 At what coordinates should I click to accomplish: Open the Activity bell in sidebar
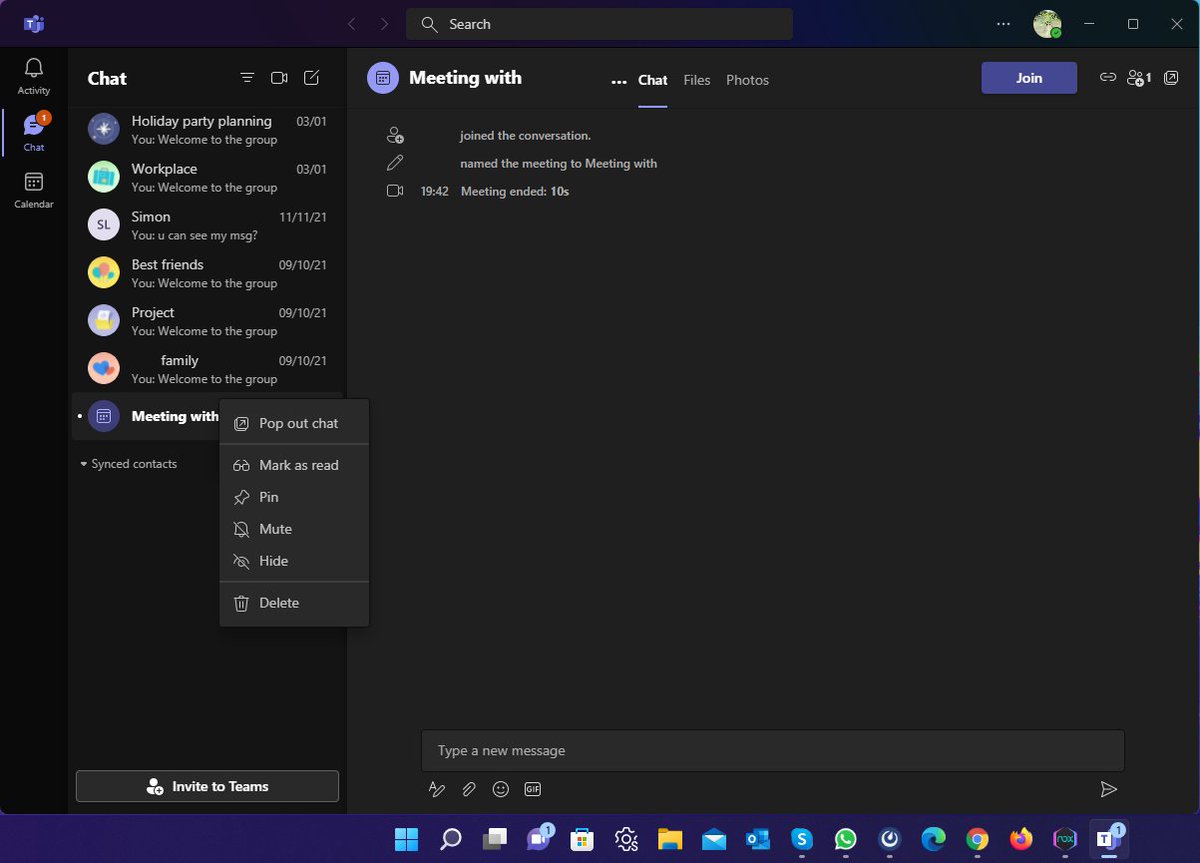pyautogui.click(x=34, y=76)
